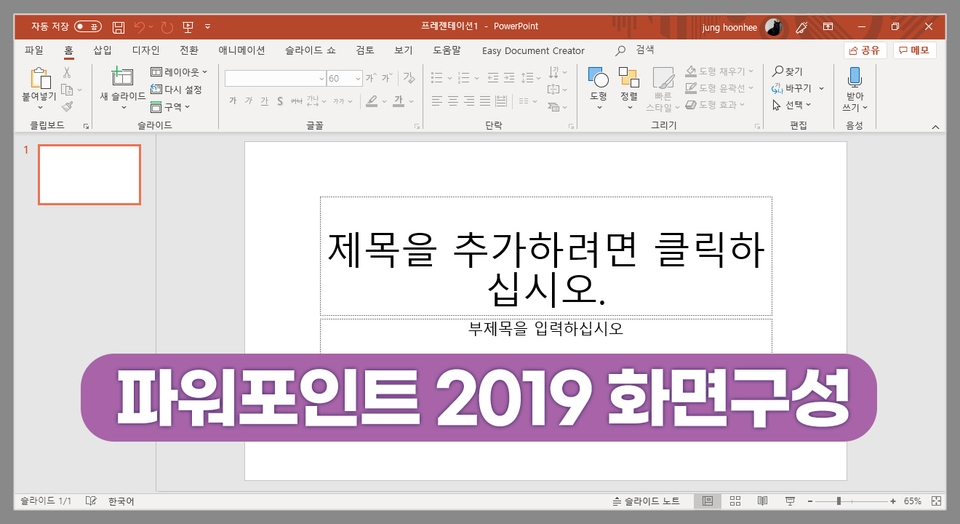Toggle left text alignment
Screen dimensions: 960x524
(x=437, y=101)
